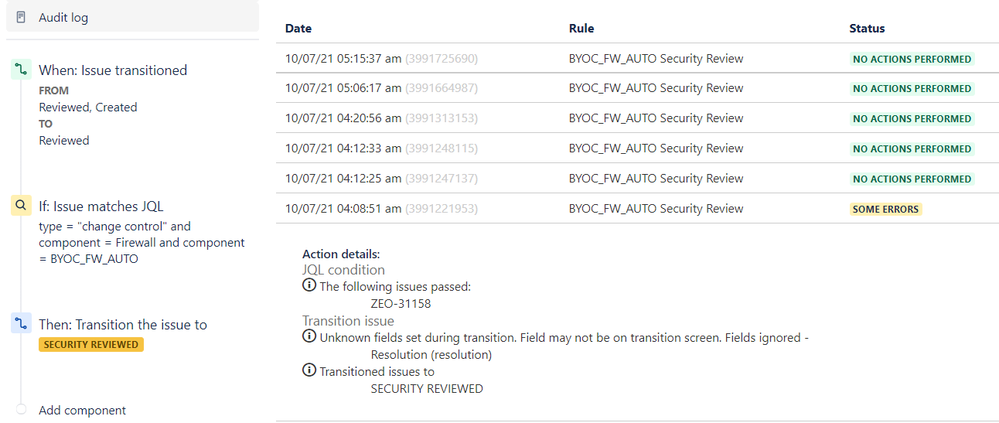This screenshot has width=999, height=423.
Task: Click the Audit log document icon
Action: click(21, 18)
